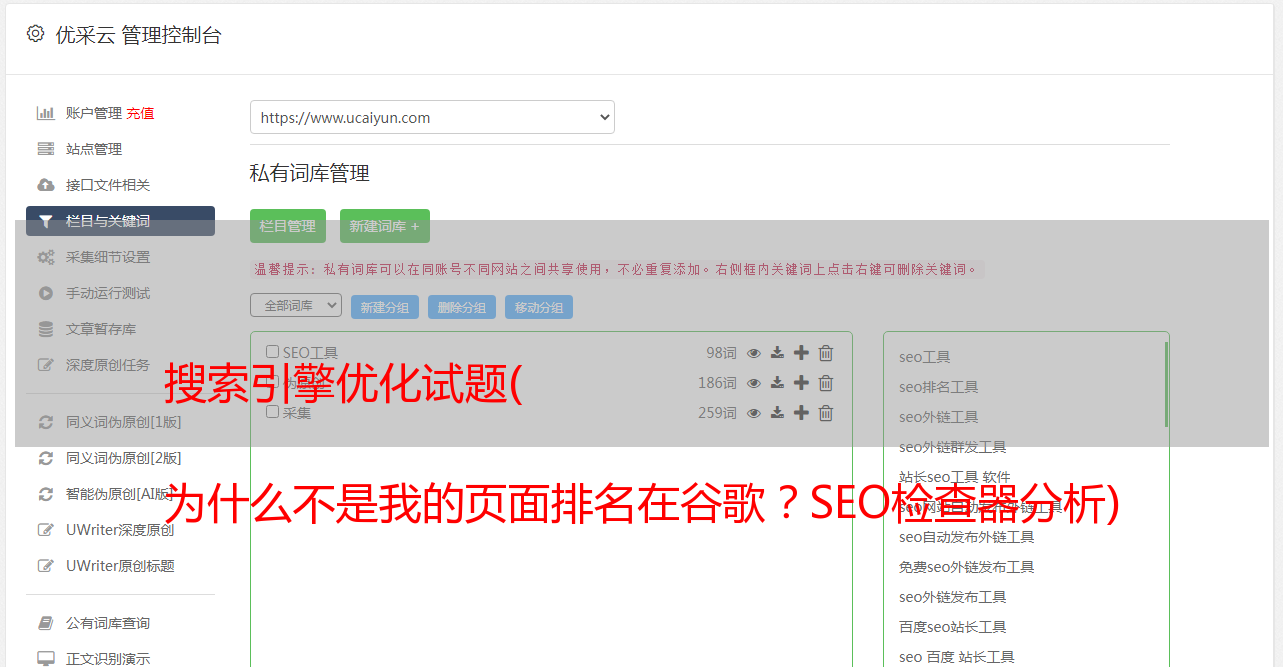Click the eye icon in 186词 row
This screenshot has height=667, width=1283.
754,383
